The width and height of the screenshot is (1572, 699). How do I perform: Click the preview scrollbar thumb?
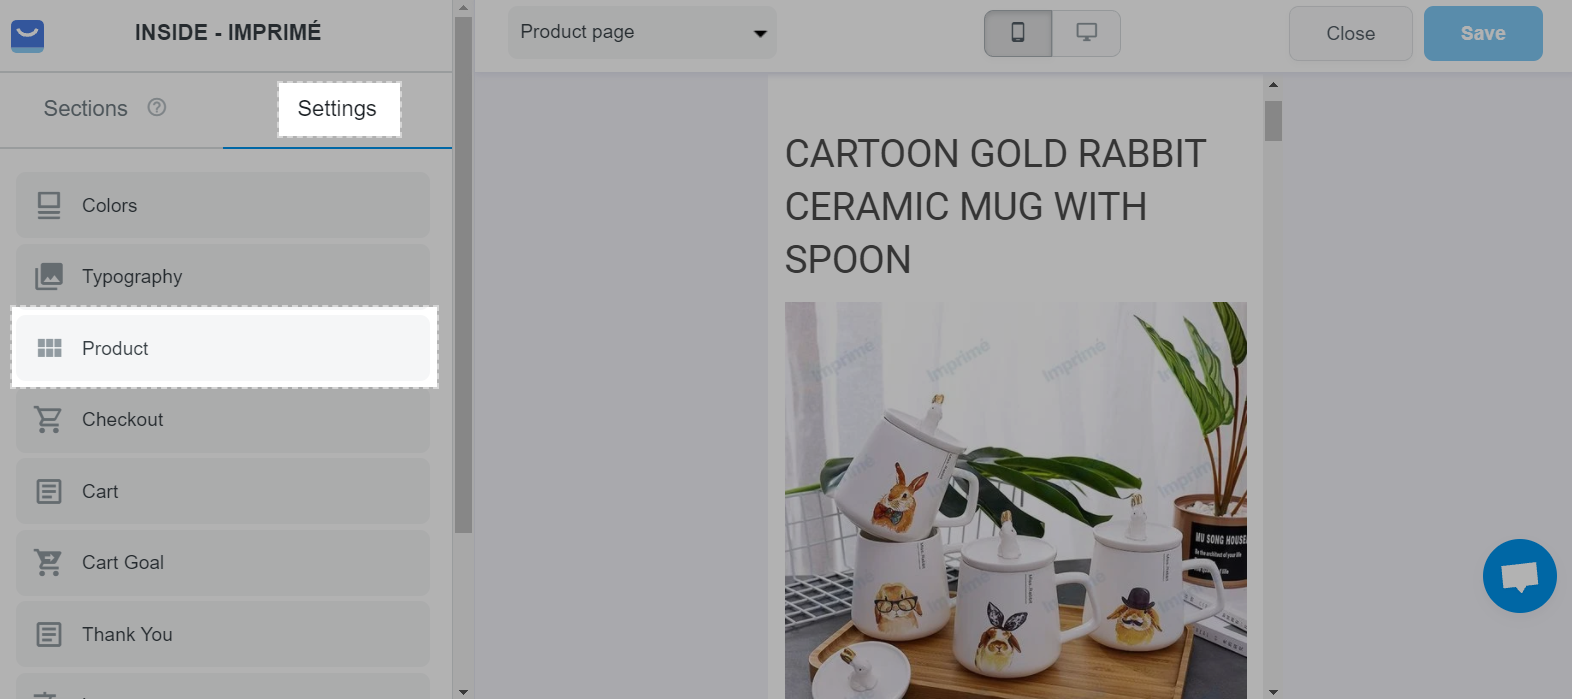point(1273,120)
